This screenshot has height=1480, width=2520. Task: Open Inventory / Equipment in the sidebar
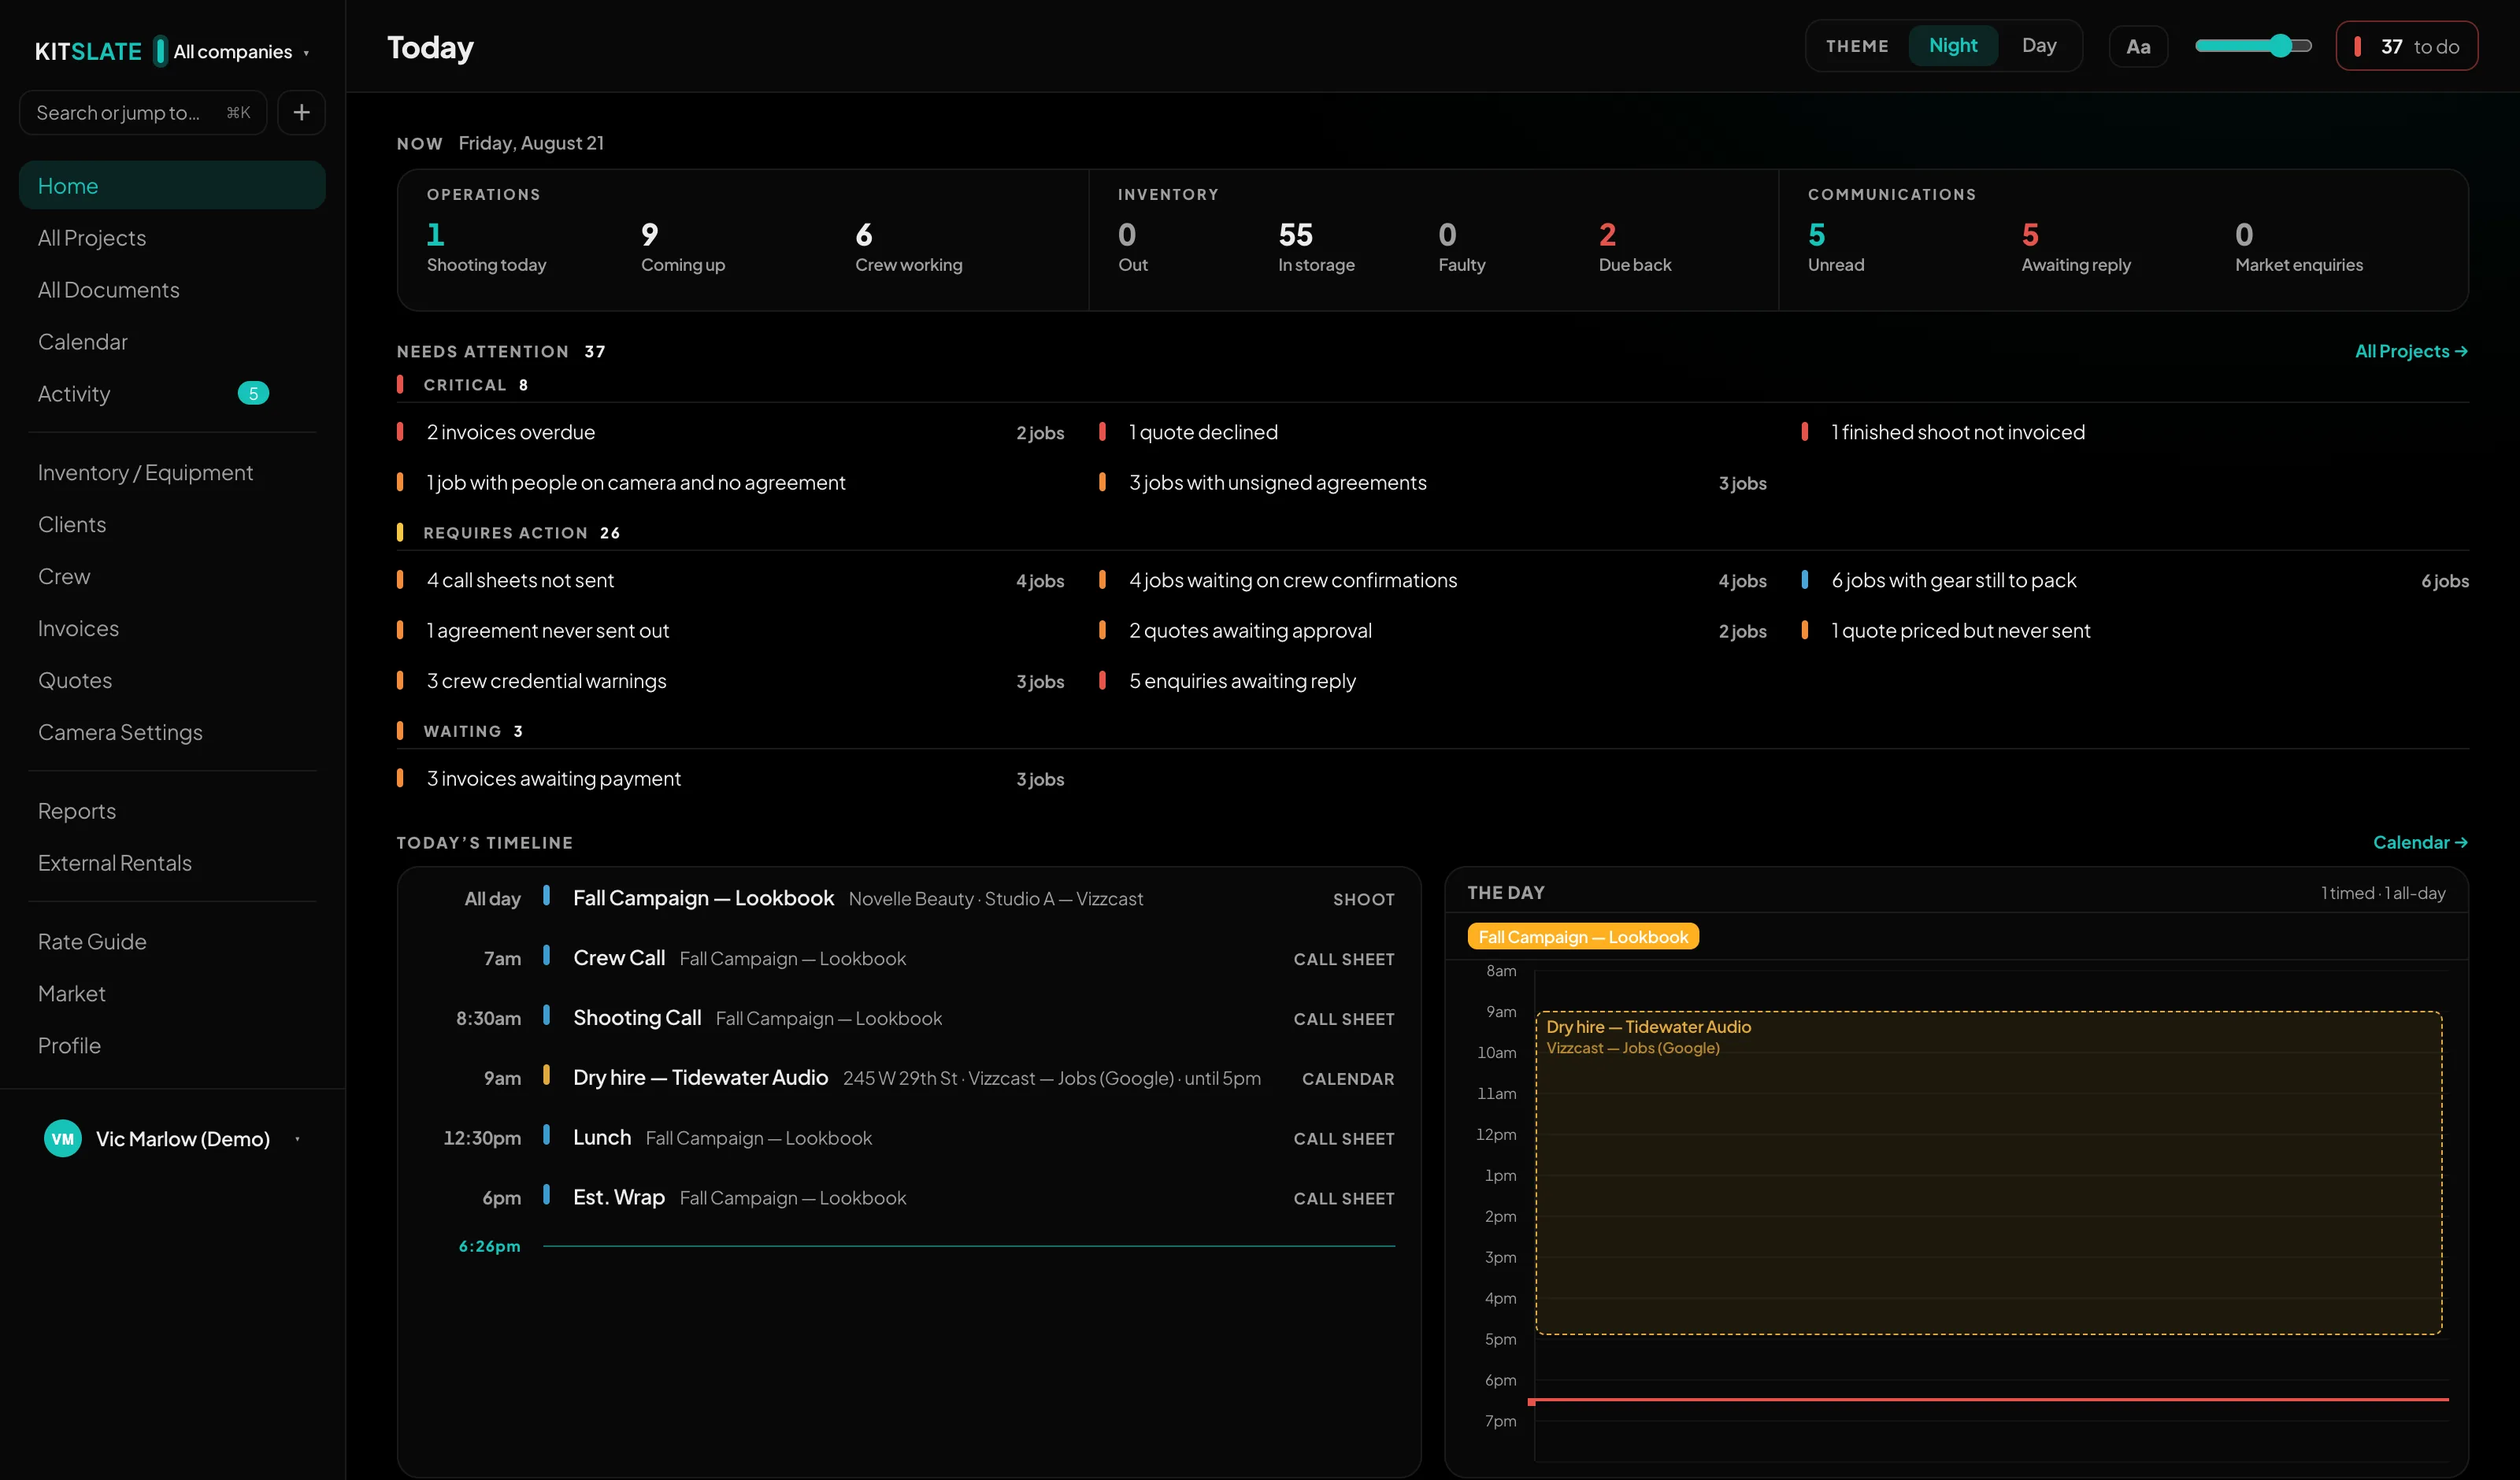172,472
